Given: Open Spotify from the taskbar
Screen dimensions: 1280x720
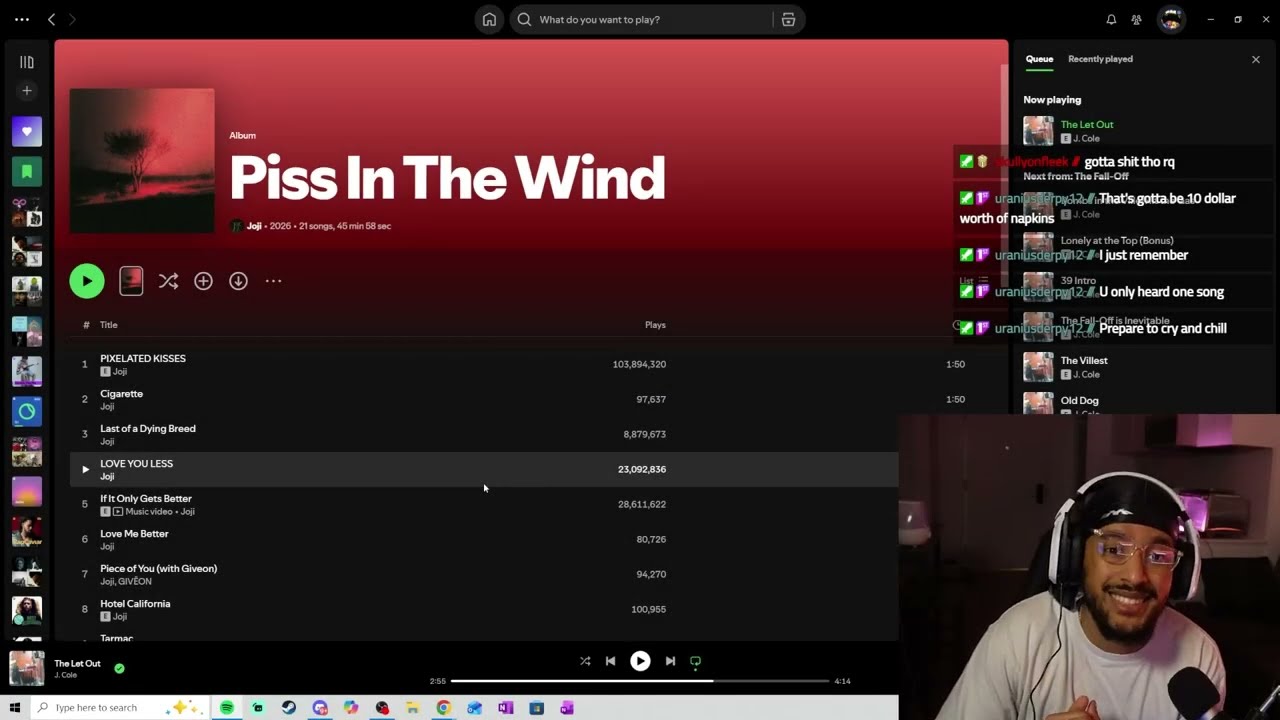Looking at the screenshot, I should coord(227,708).
